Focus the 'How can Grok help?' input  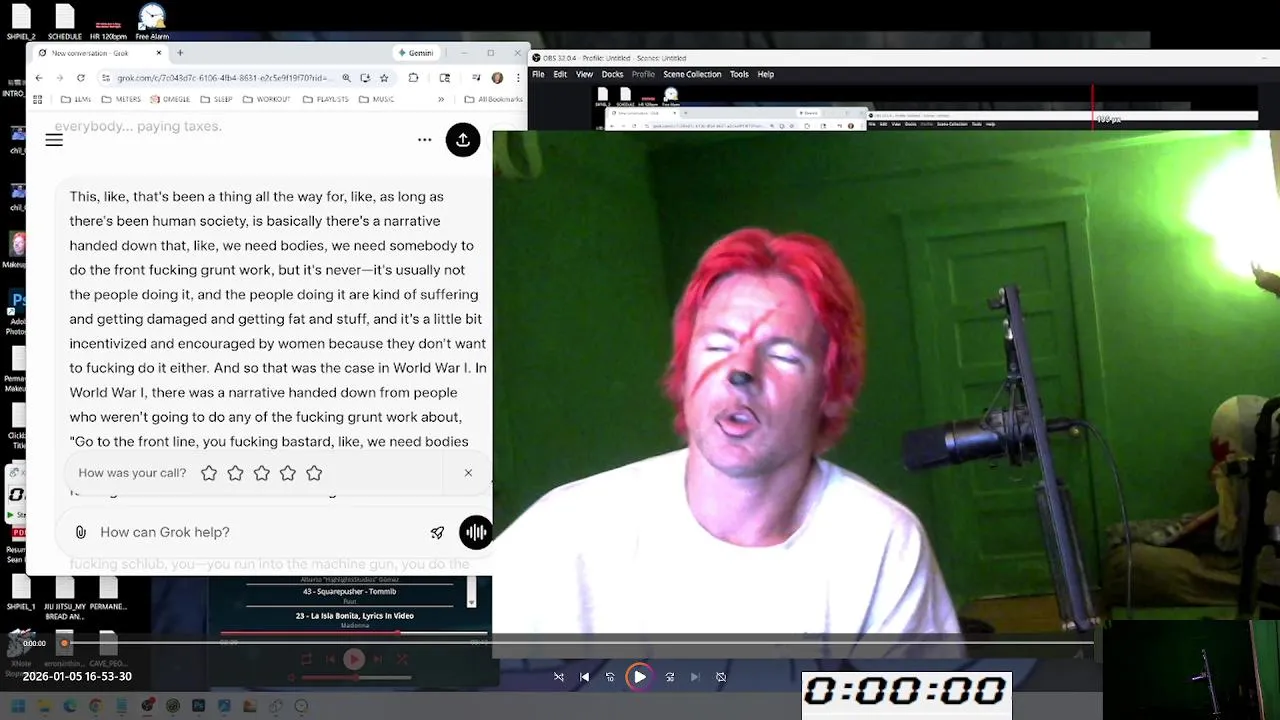tap(260, 532)
